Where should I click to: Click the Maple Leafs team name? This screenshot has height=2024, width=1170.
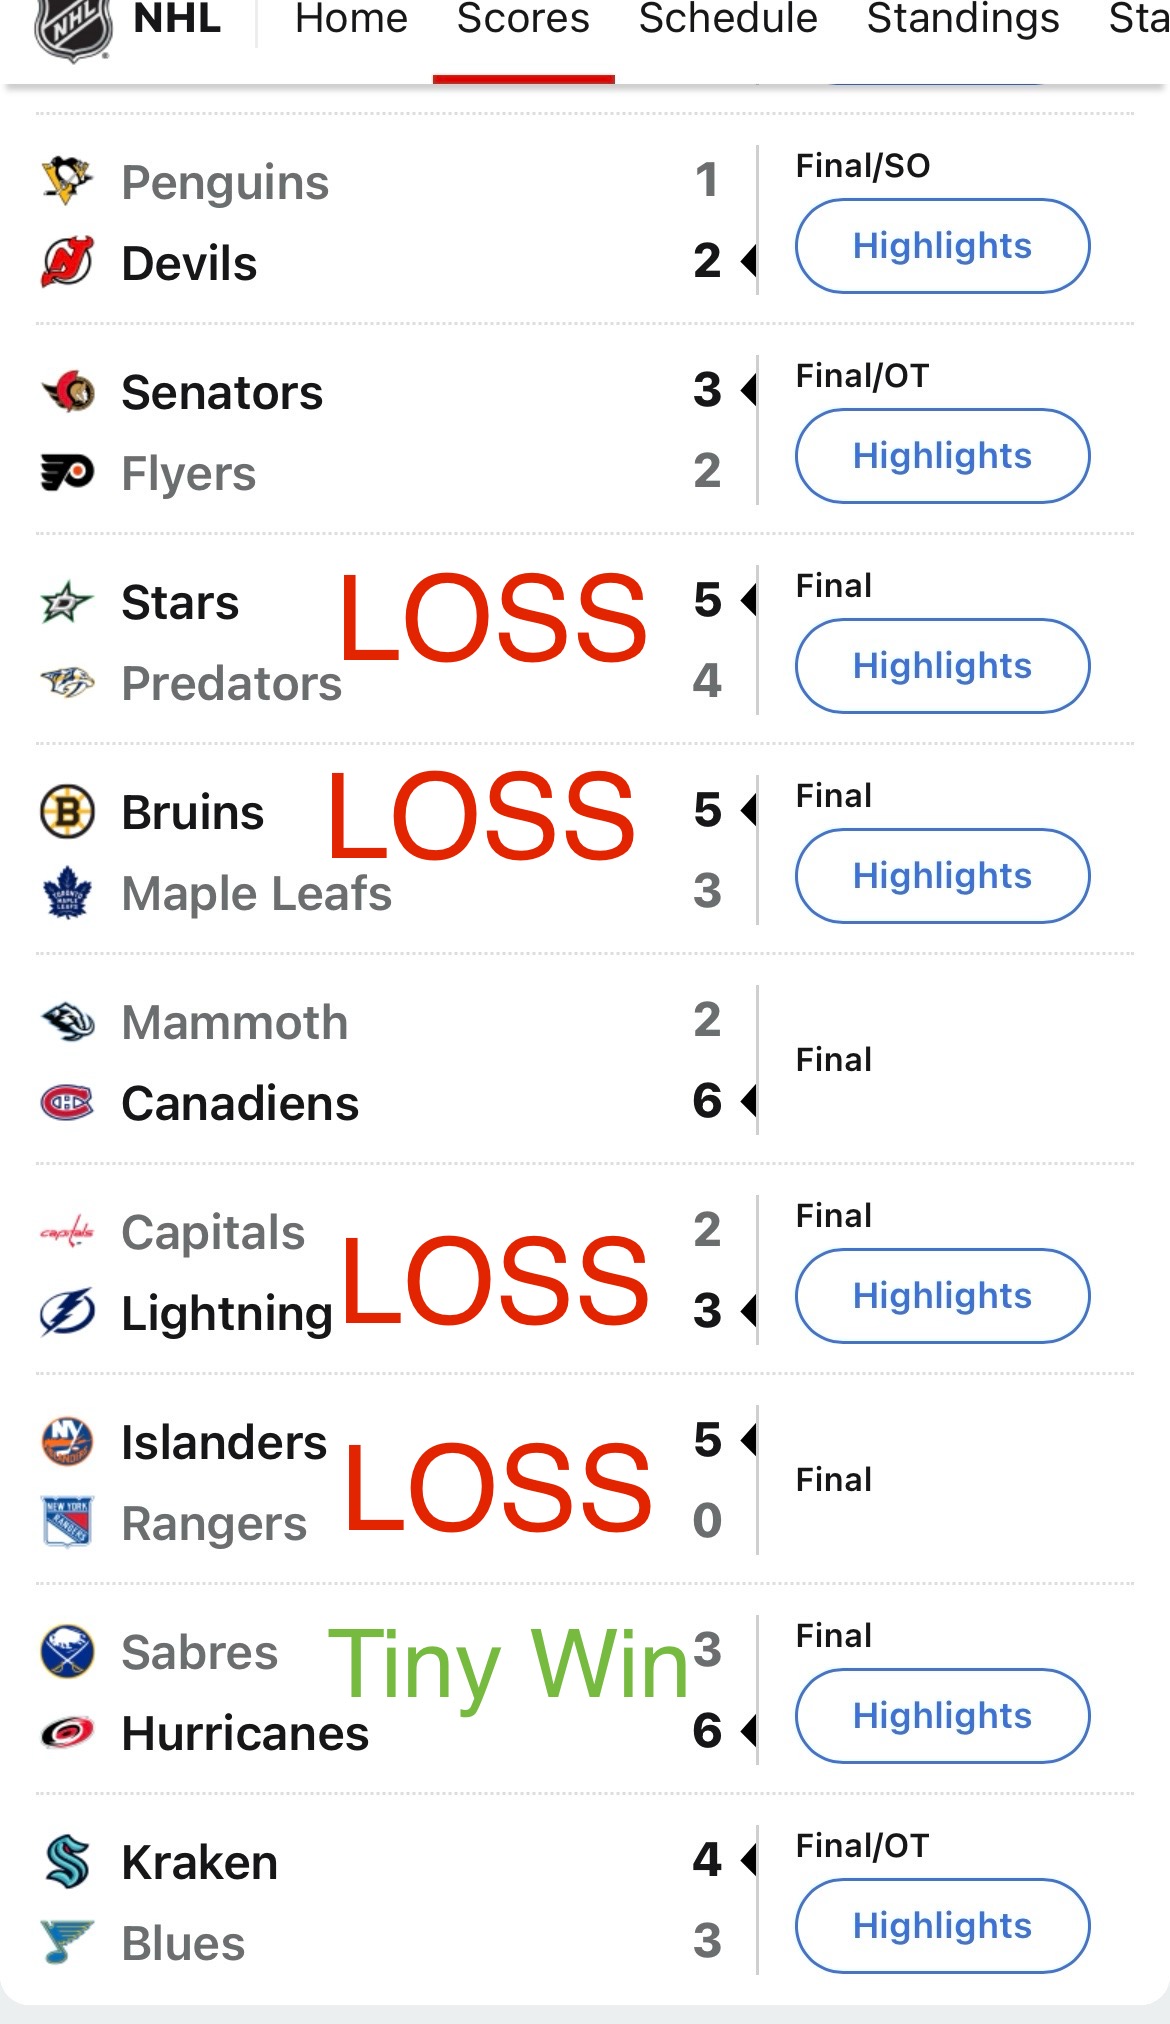pyautogui.click(x=256, y=893)
